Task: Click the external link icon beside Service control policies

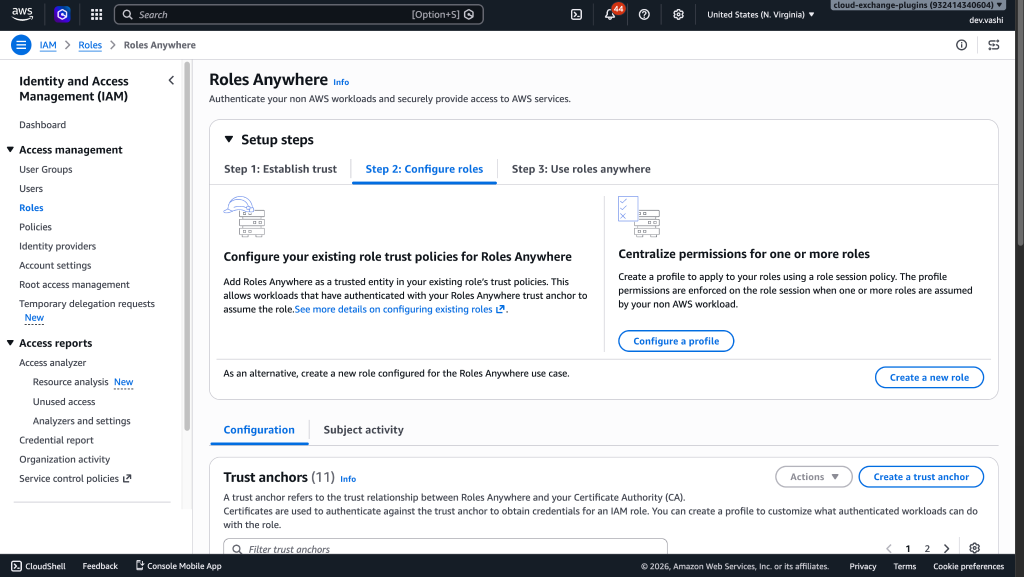Action: (127, 478)
